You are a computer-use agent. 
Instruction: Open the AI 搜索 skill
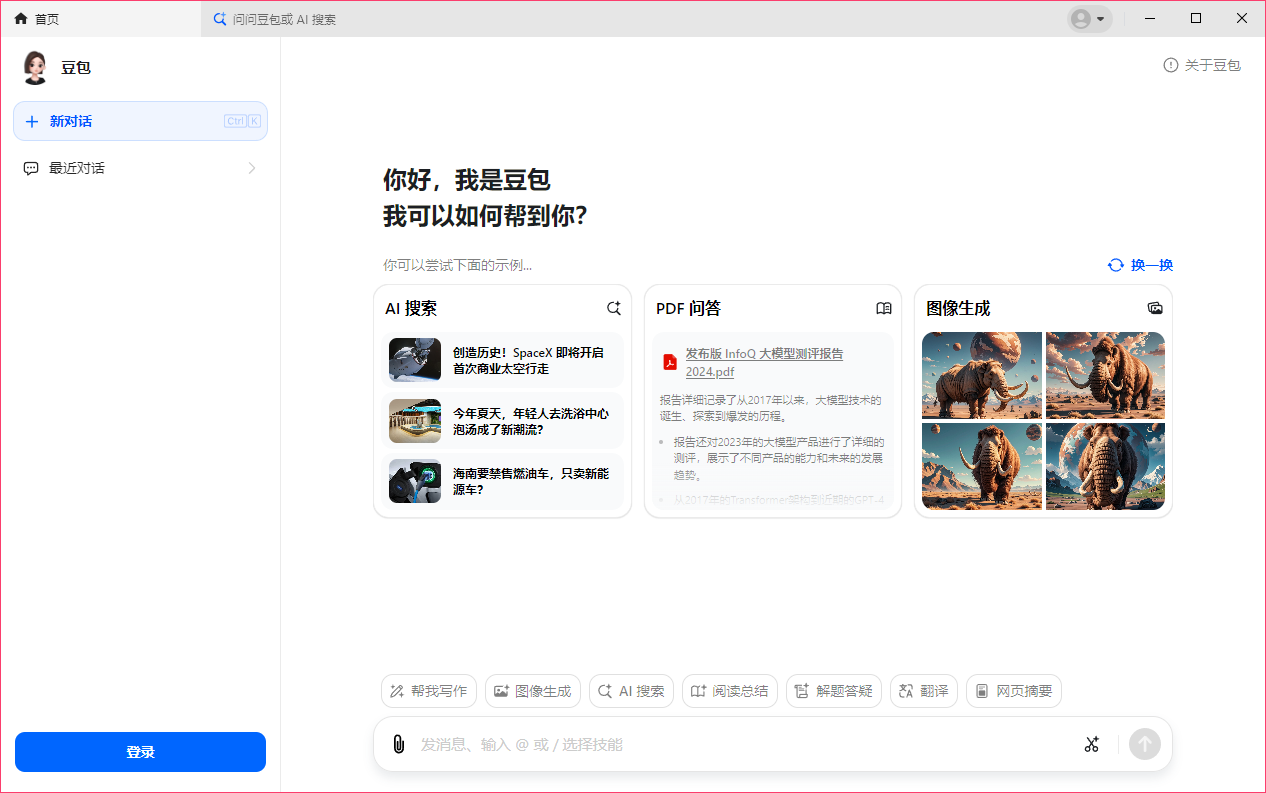coord(631,691)
